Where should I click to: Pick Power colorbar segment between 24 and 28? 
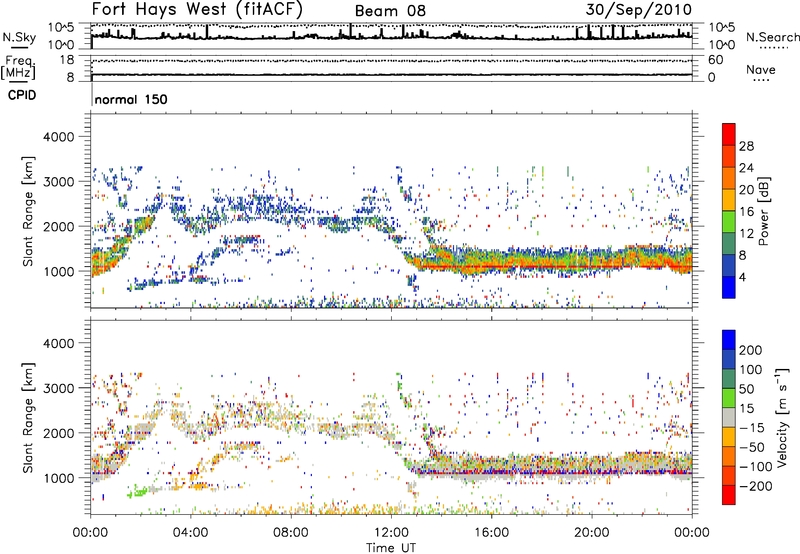coord(729,156)
